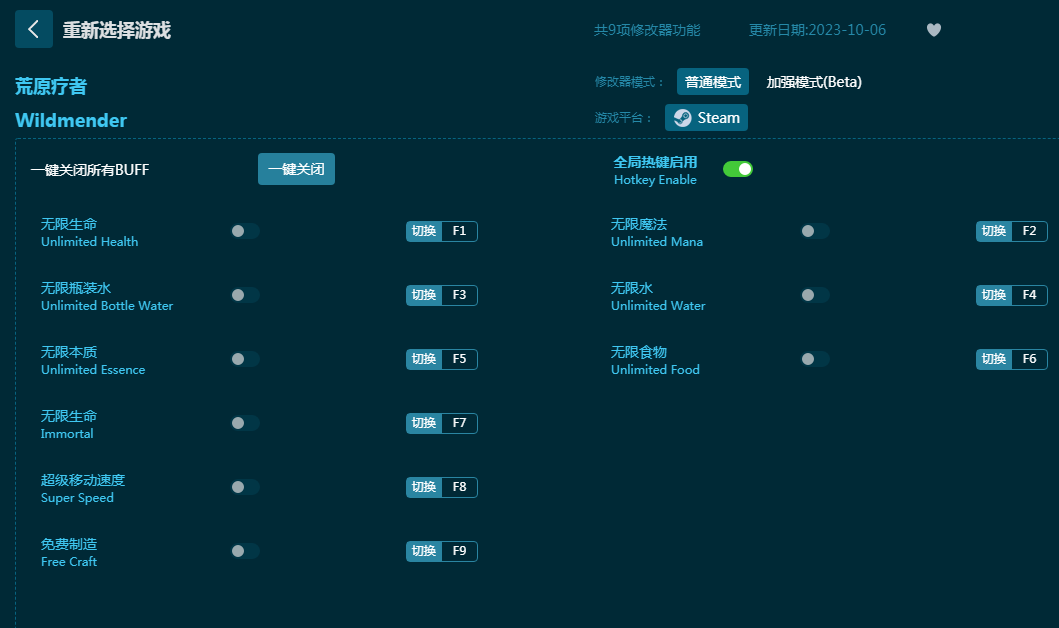Enable the Immortal toggle
1059x628 pixels.
(x=245, y=423)
